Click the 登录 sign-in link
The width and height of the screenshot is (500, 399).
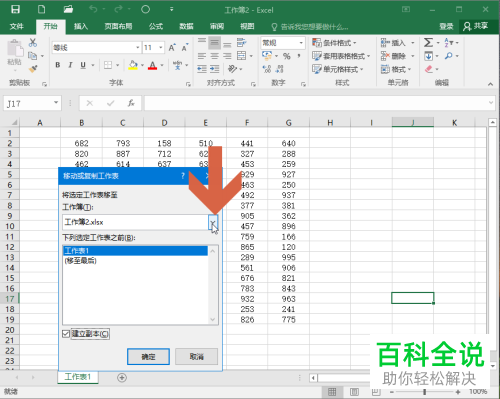(x=446, y=26)
